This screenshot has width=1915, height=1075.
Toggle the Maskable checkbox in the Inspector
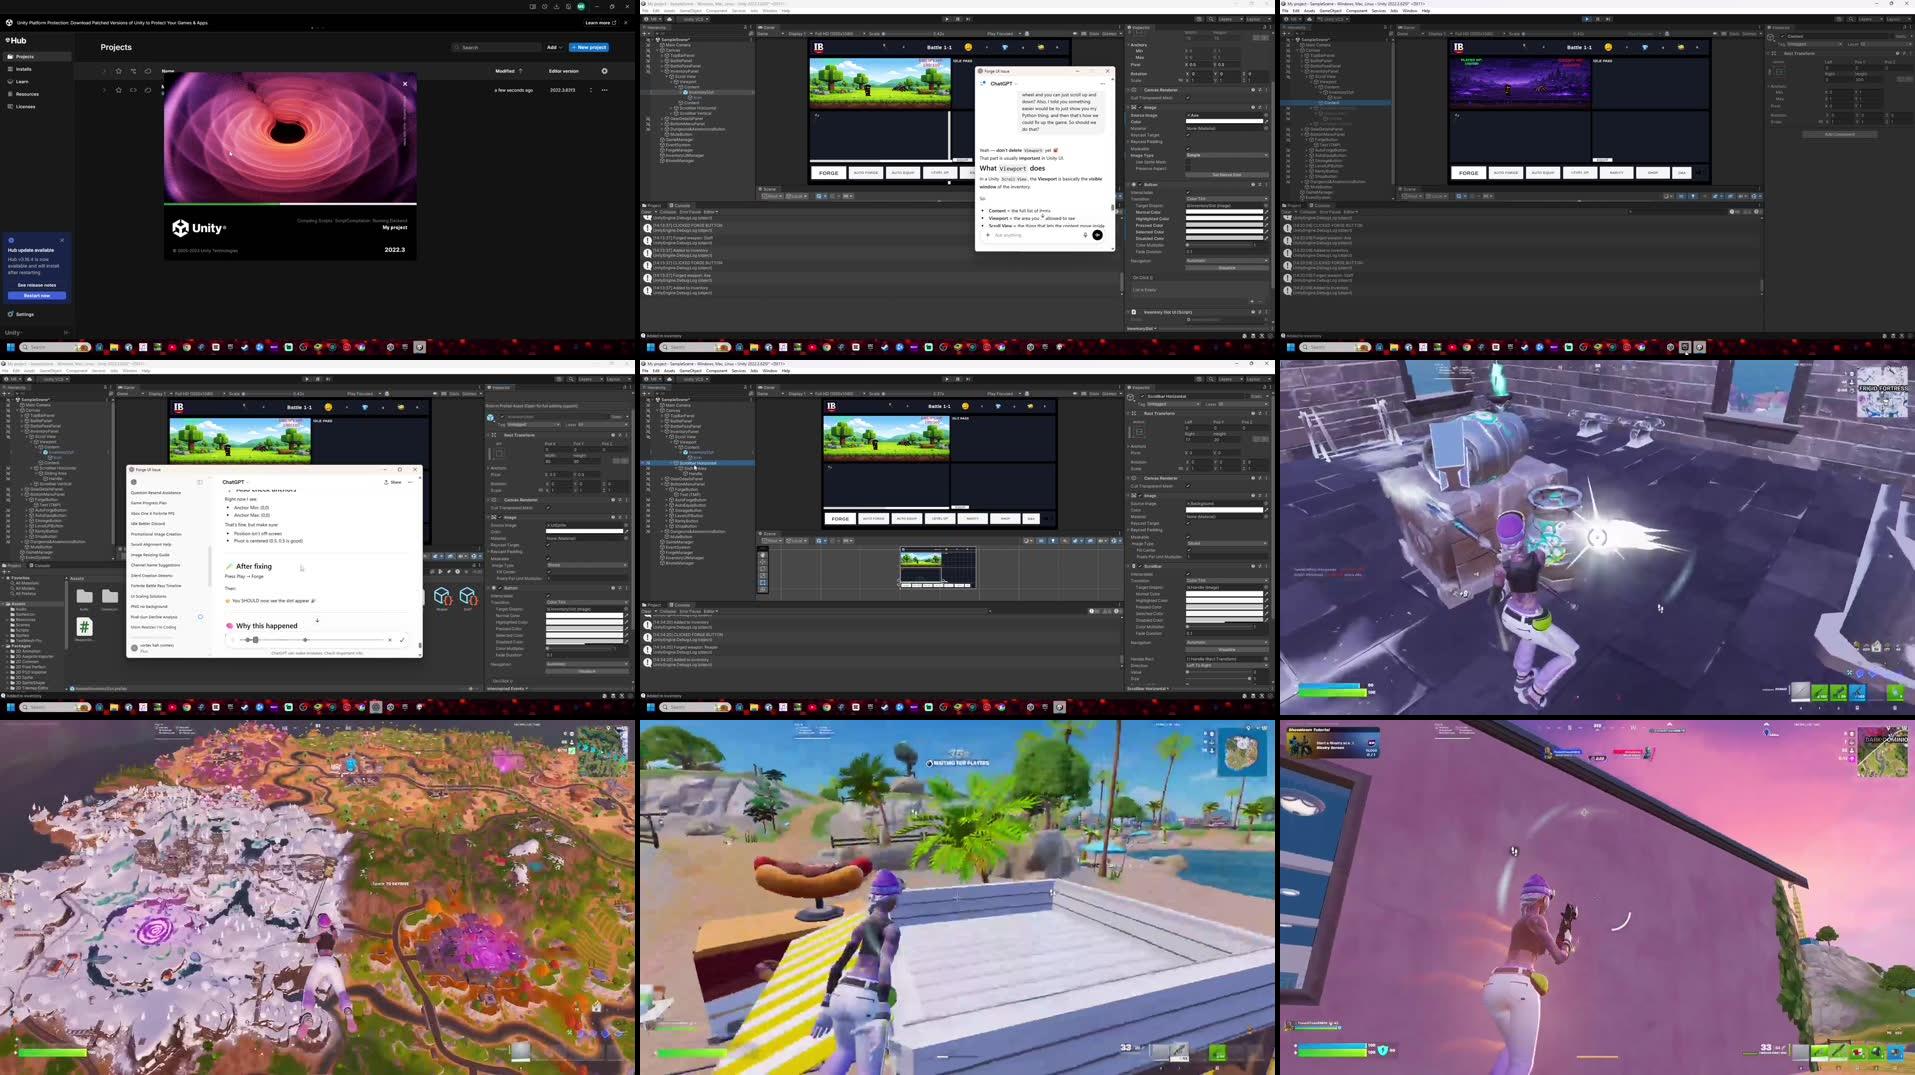pos(1188,149)
